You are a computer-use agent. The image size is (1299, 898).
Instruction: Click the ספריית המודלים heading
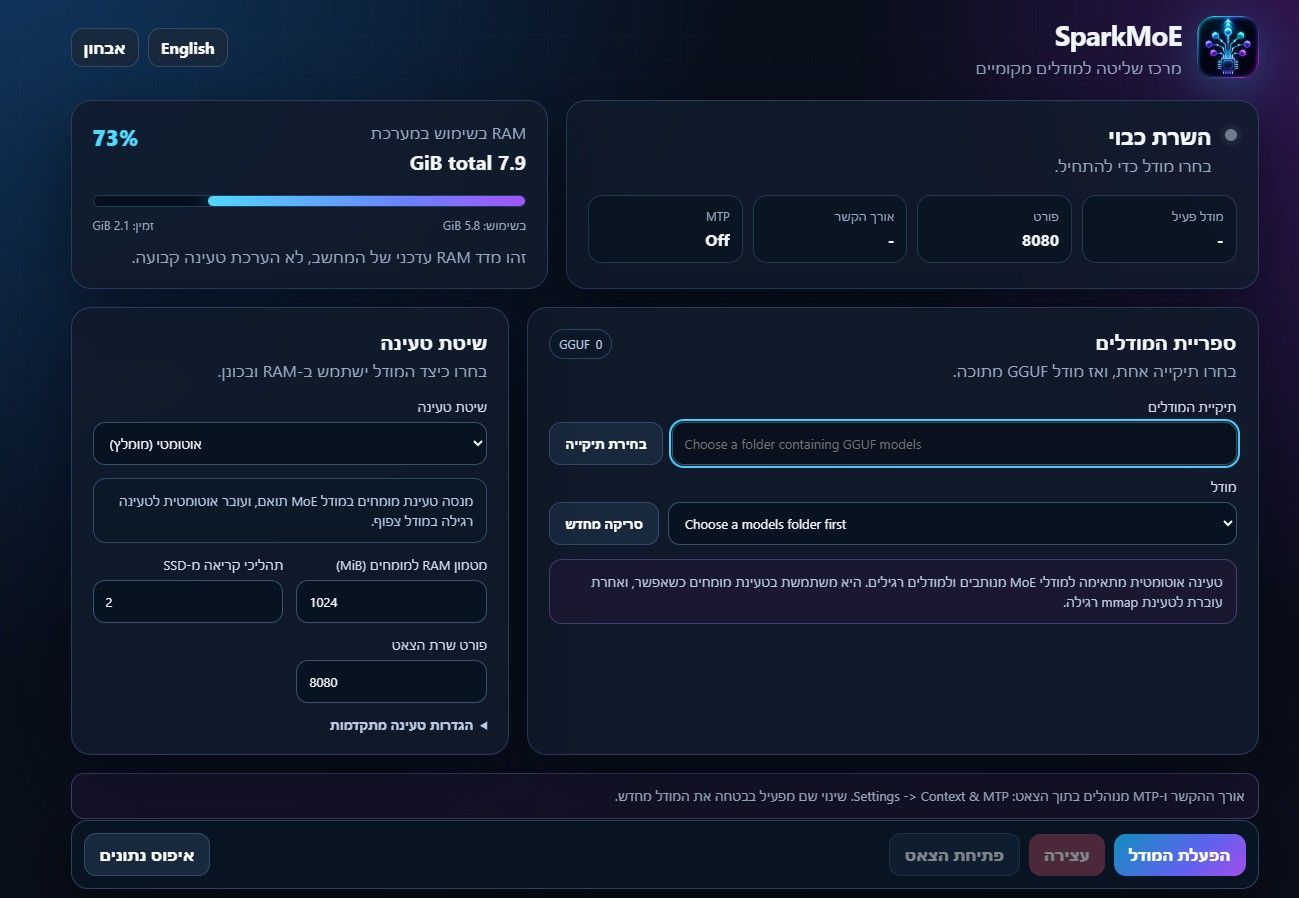(1166, 343)
